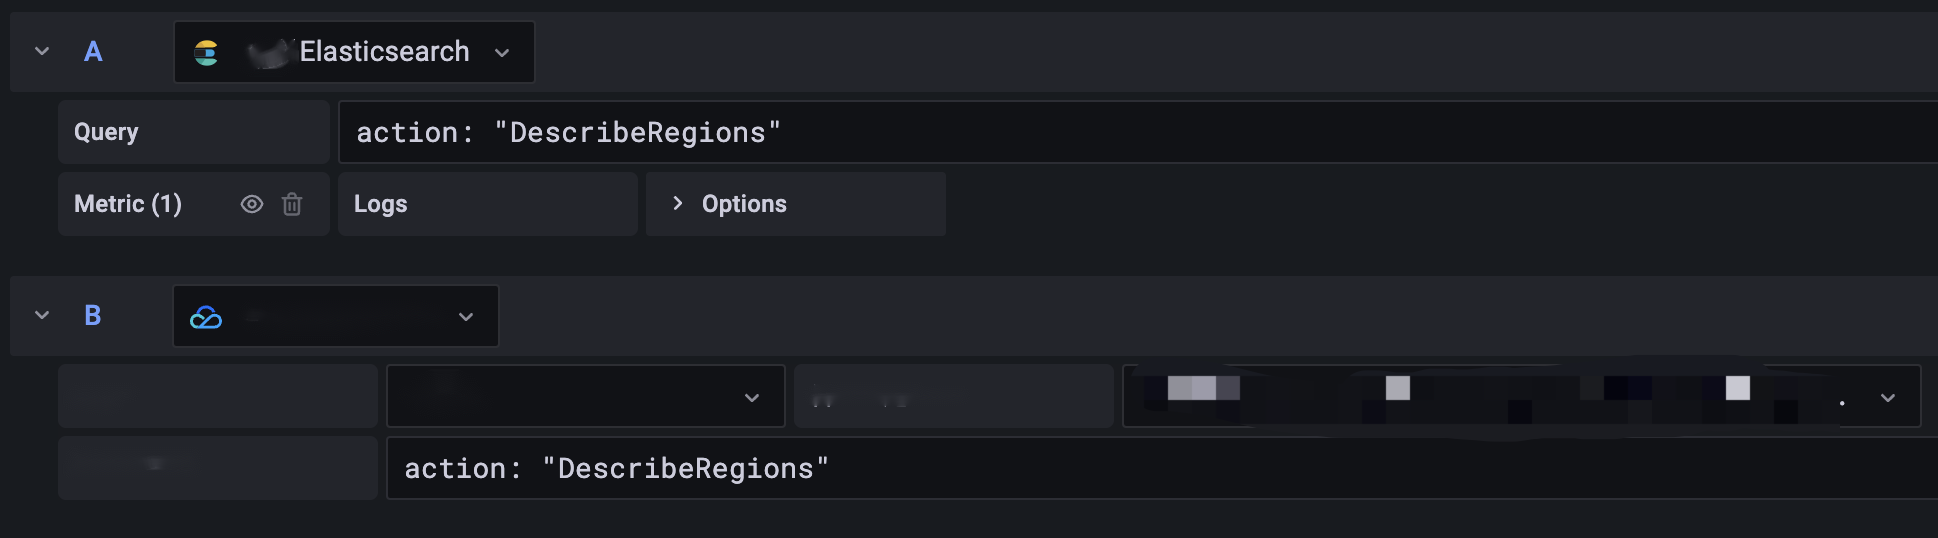1938x538 pixels.
Task: Click the query letter B label
Action: [x=93, y=316]
